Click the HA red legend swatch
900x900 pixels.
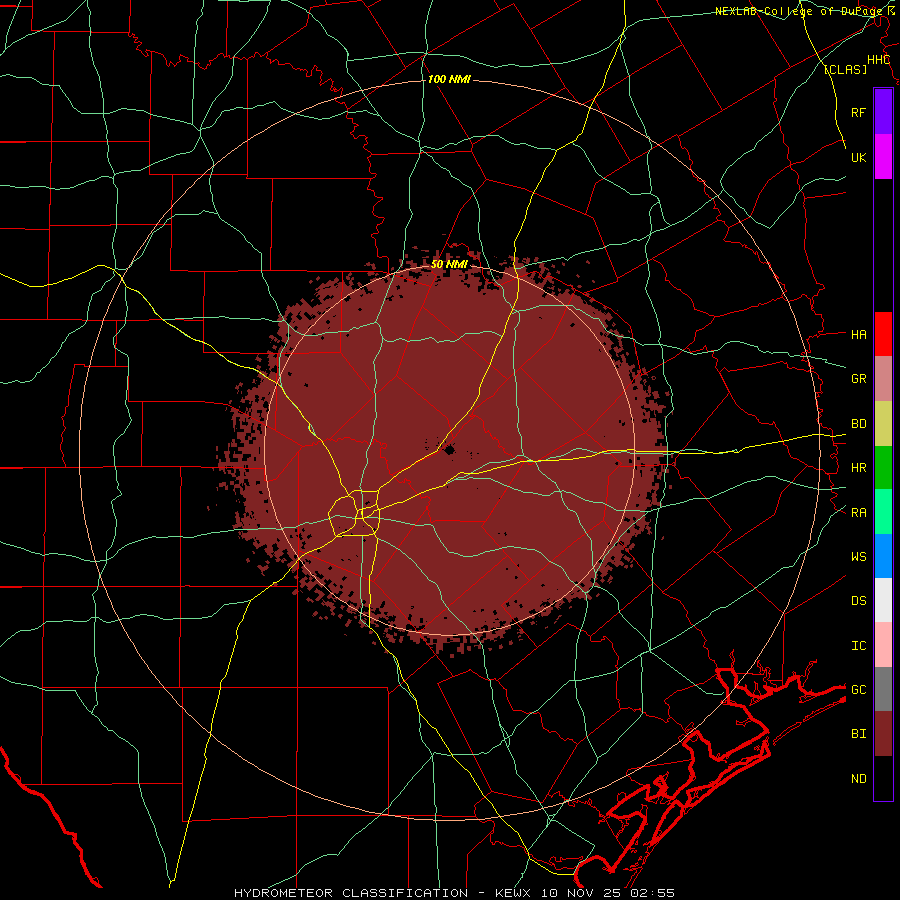883,334
